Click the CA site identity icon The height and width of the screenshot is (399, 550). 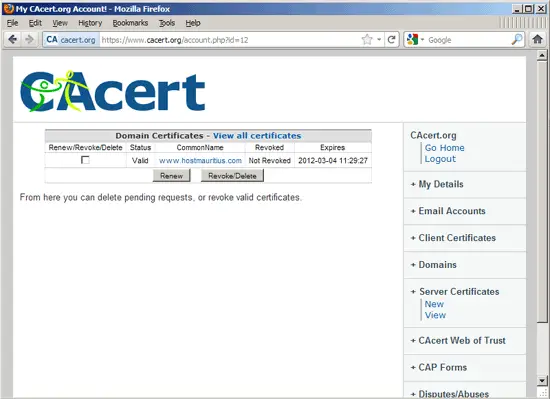click(52, 40)
